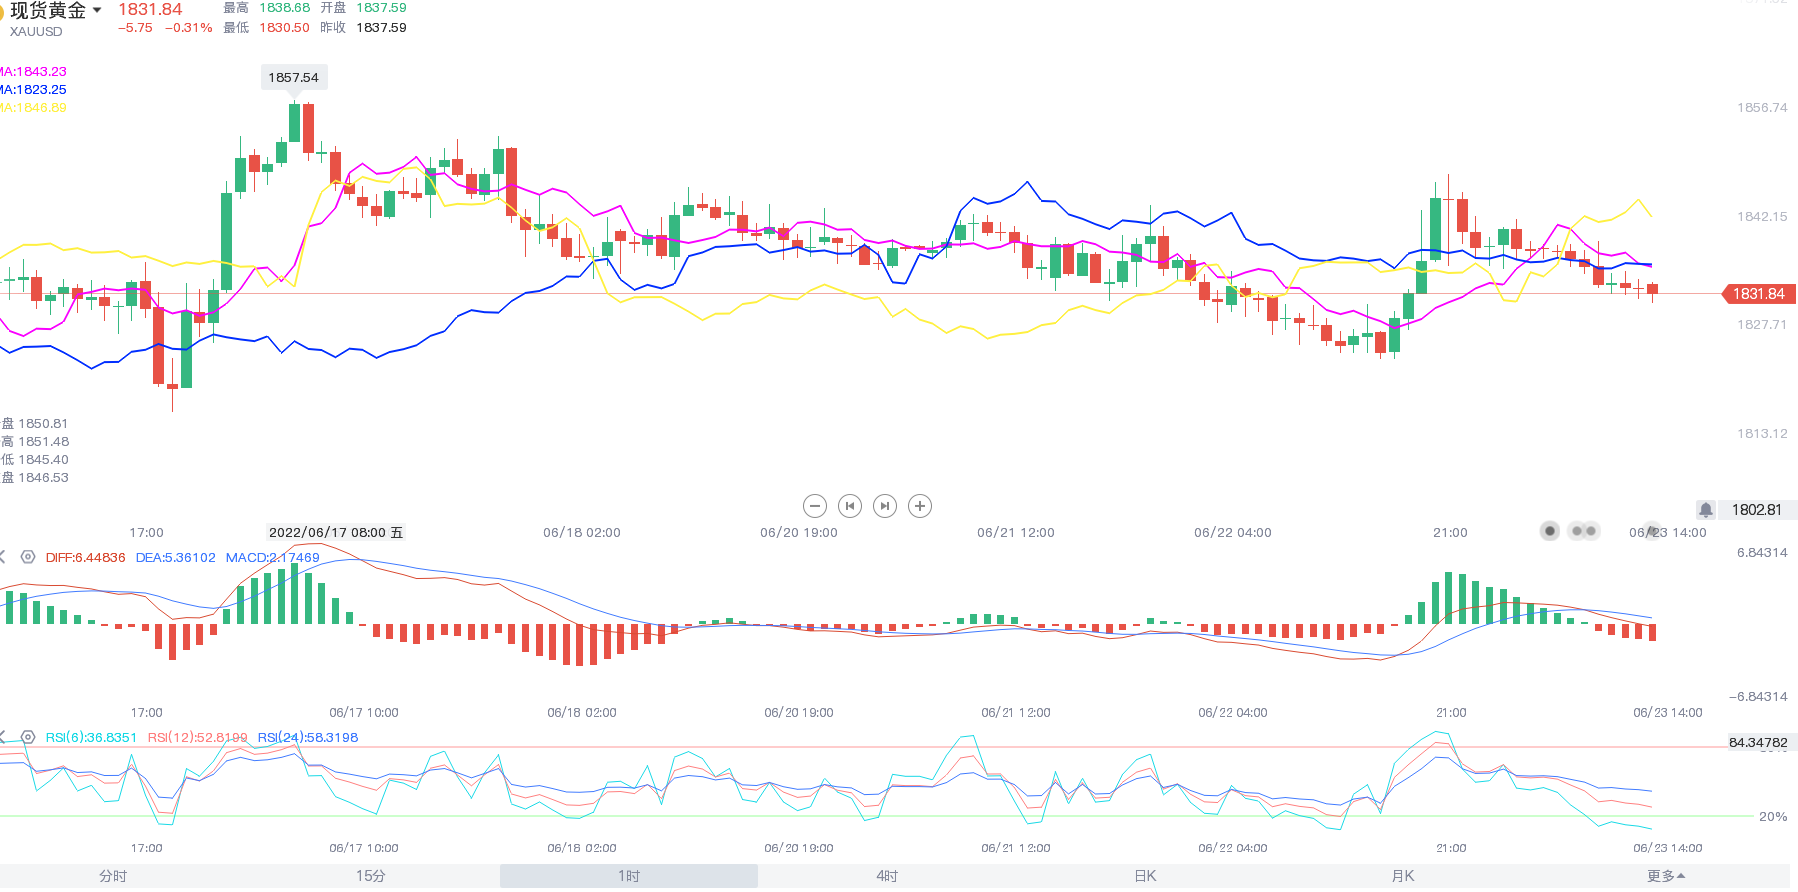Click the -5.75 price change value
Image resolution: width=1798 pixels, height=892 pixels.
pos(135,28)
